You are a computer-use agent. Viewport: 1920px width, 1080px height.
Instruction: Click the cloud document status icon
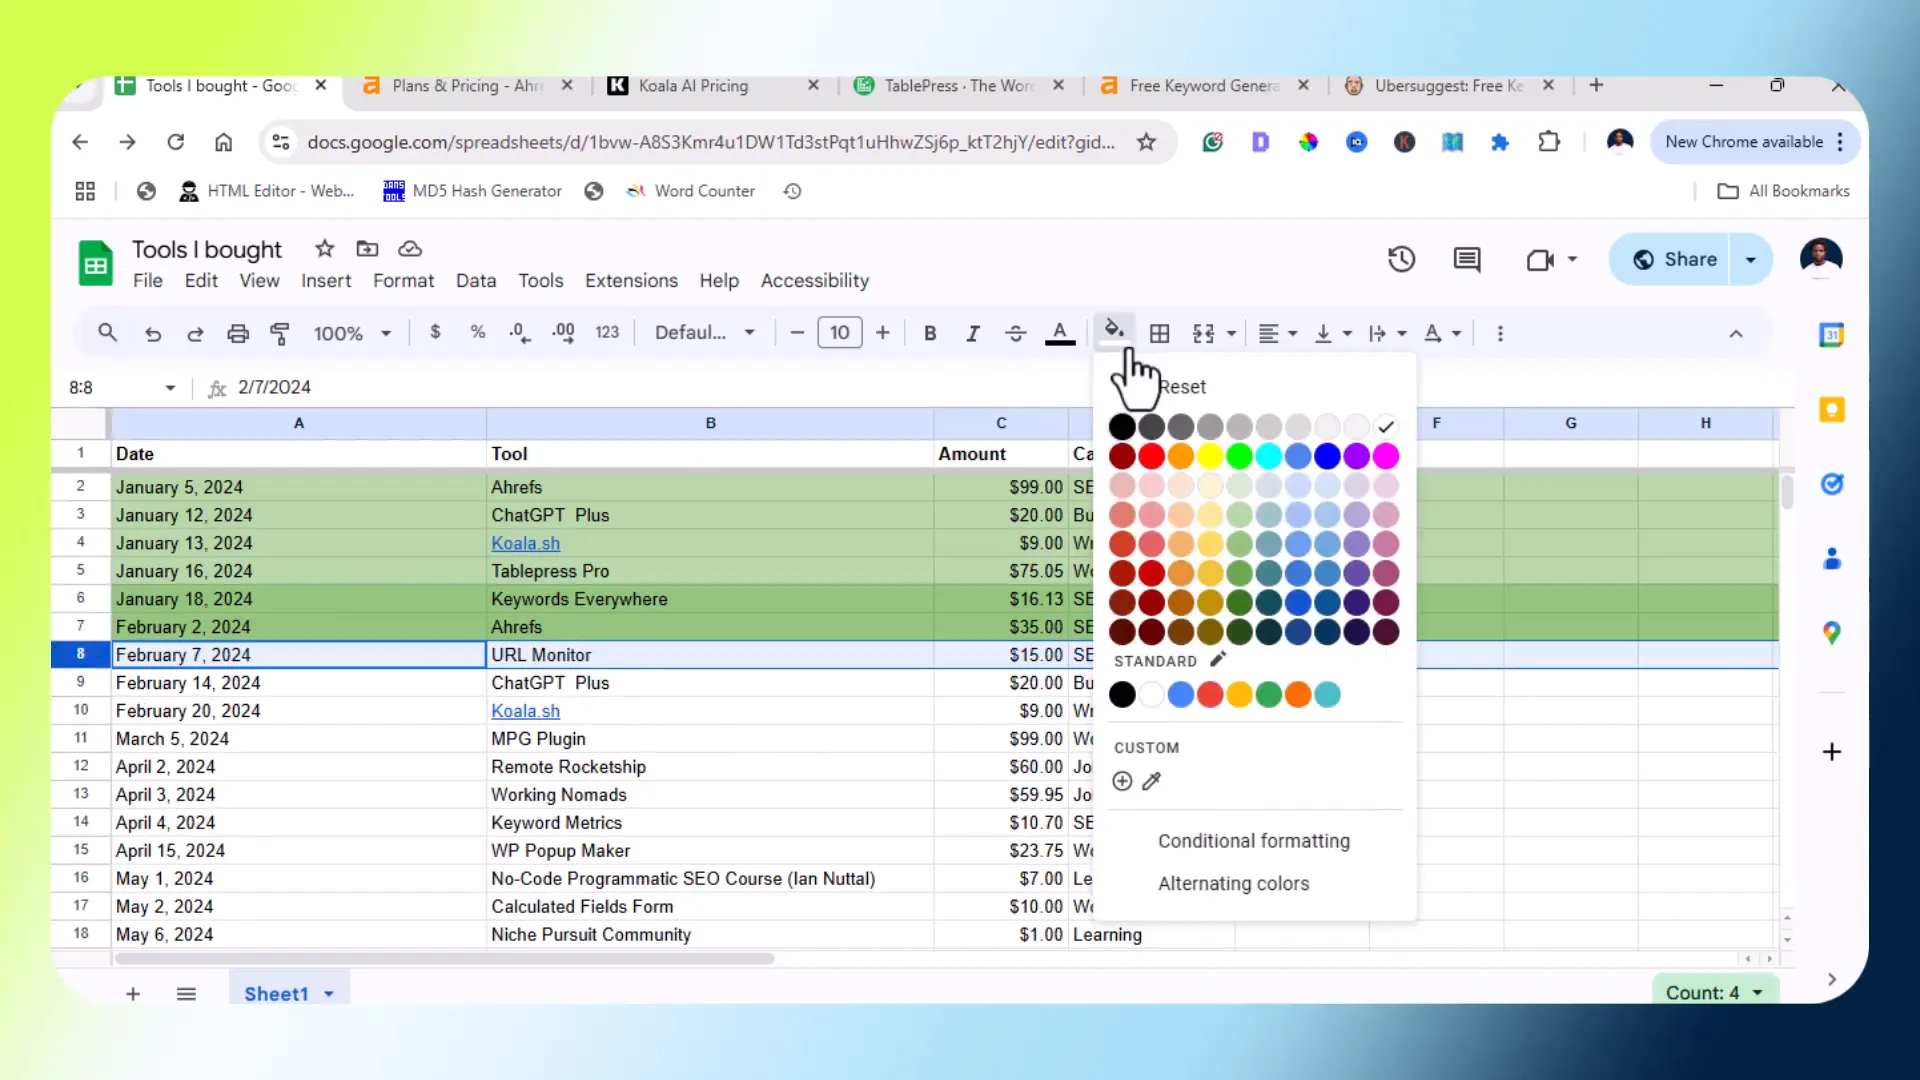(410, 249)
